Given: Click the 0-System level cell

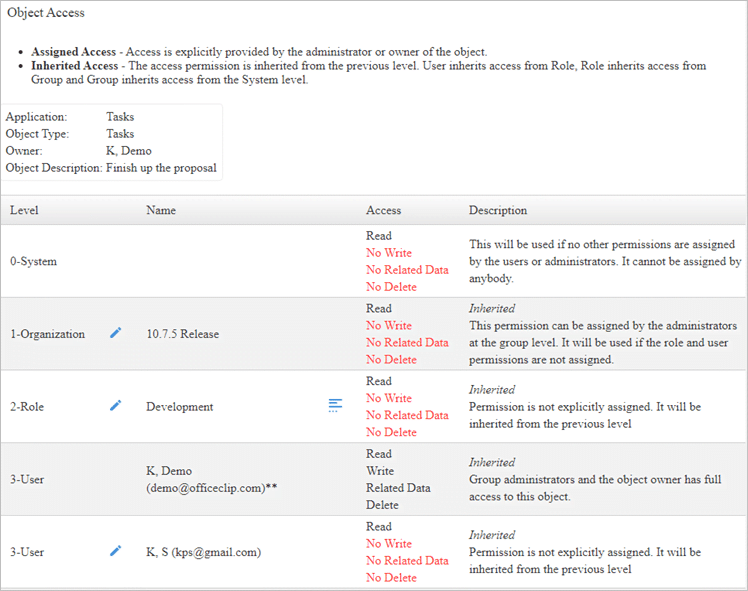Looking at the screenshot, I should [x=33, y=261].
